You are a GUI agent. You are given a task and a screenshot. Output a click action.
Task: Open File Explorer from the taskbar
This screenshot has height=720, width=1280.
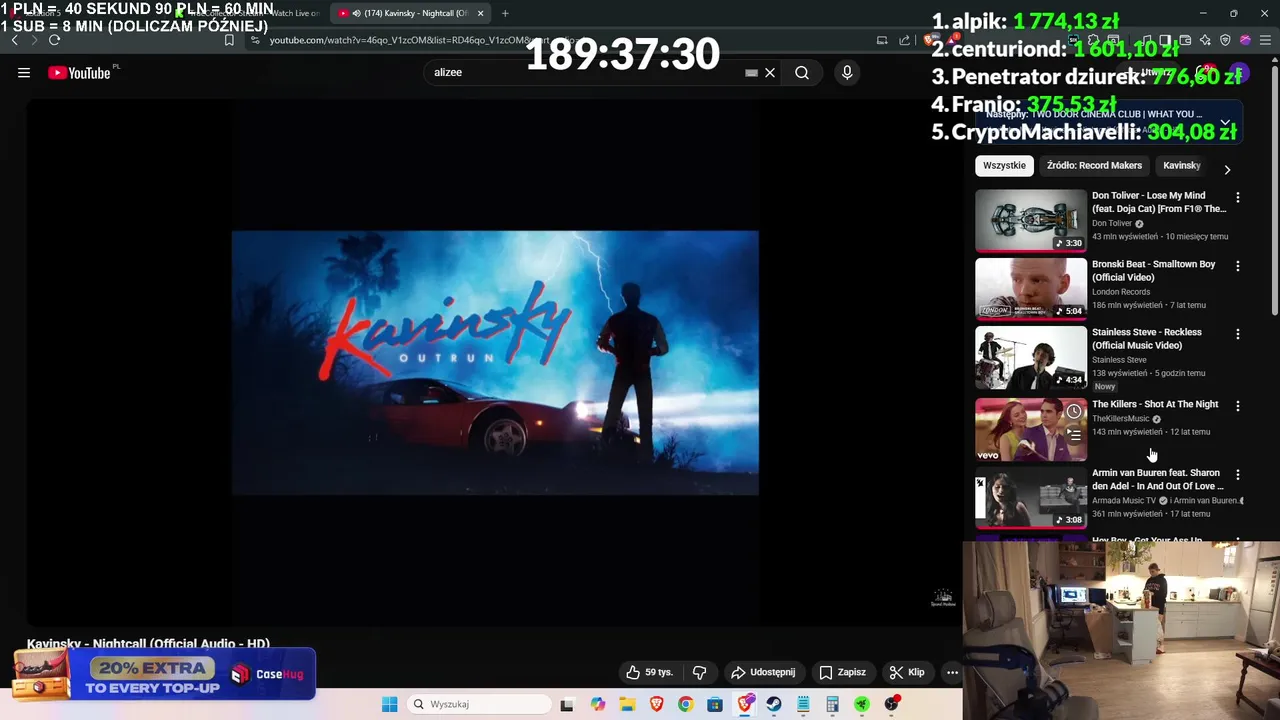(x=627, y=704)
